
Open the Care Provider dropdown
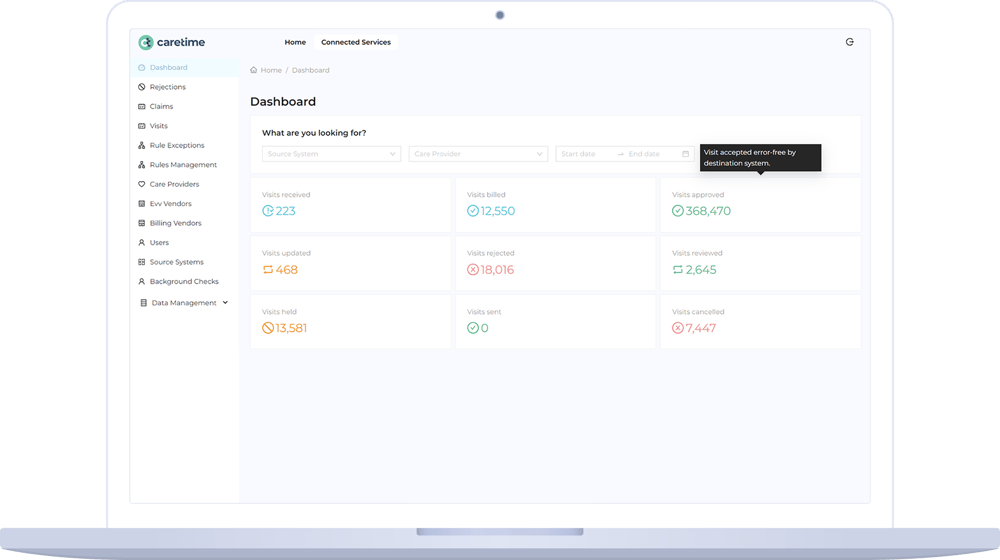[478, 154]
